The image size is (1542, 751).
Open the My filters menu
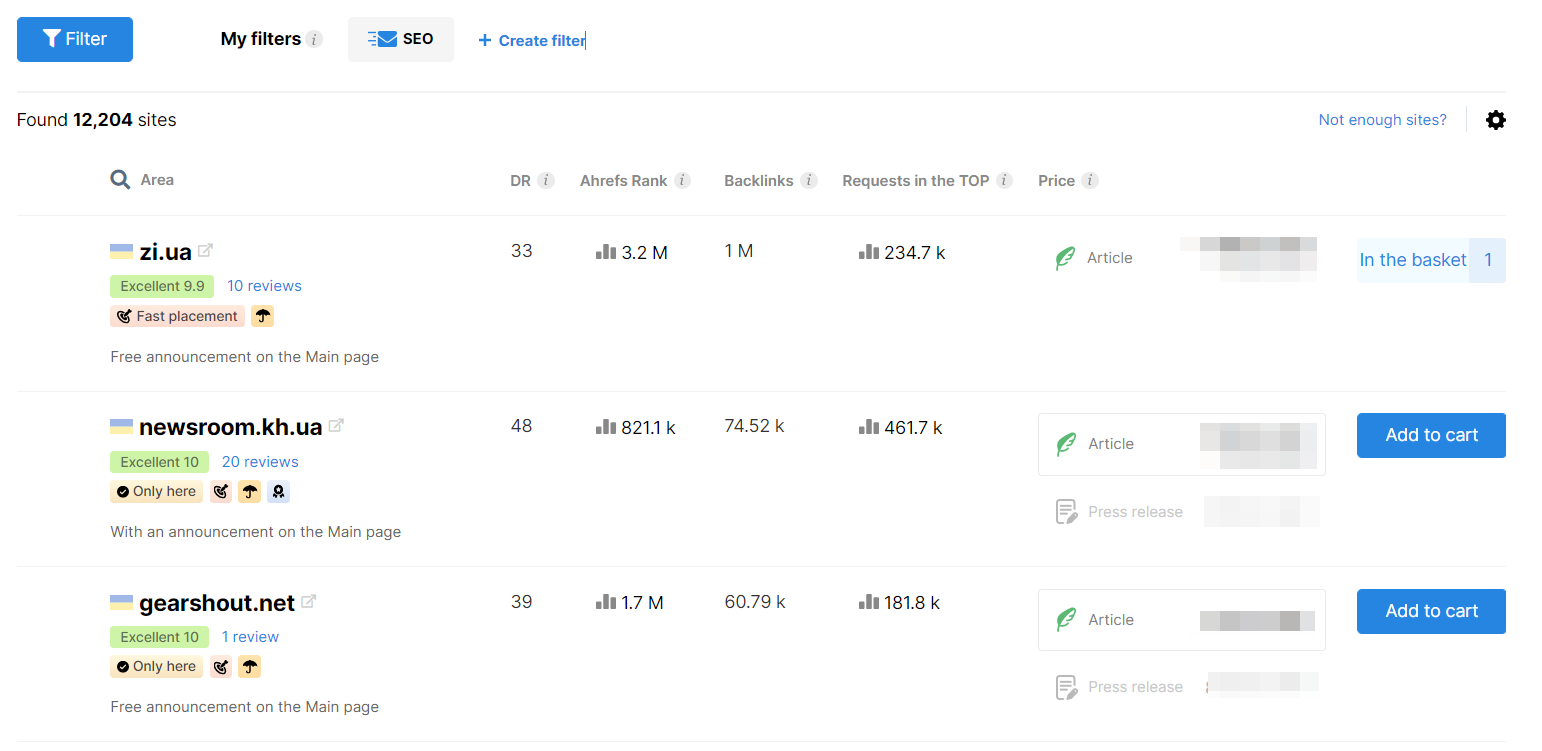click(x=261, y=38)
